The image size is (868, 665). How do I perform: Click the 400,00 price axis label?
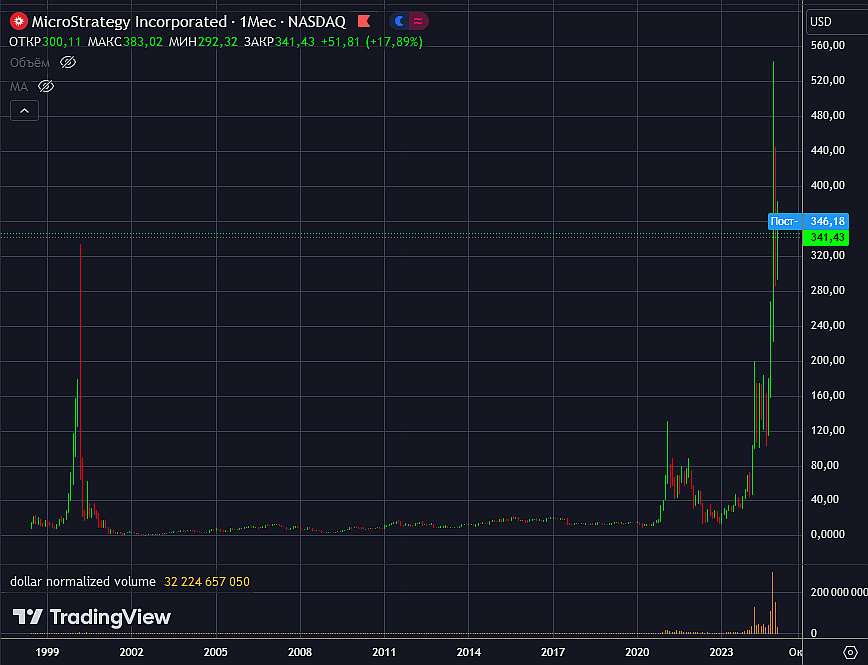pos(828,185)
